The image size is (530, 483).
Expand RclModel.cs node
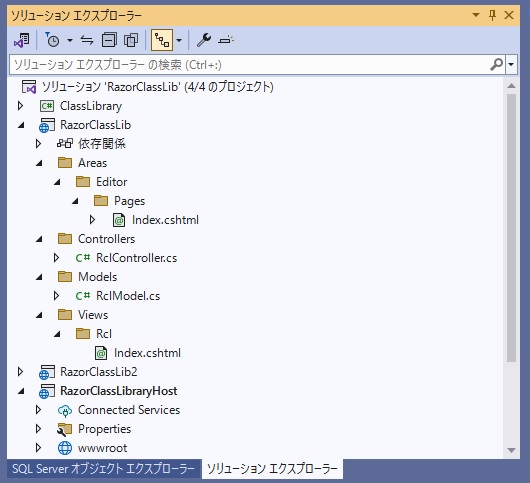56,296
